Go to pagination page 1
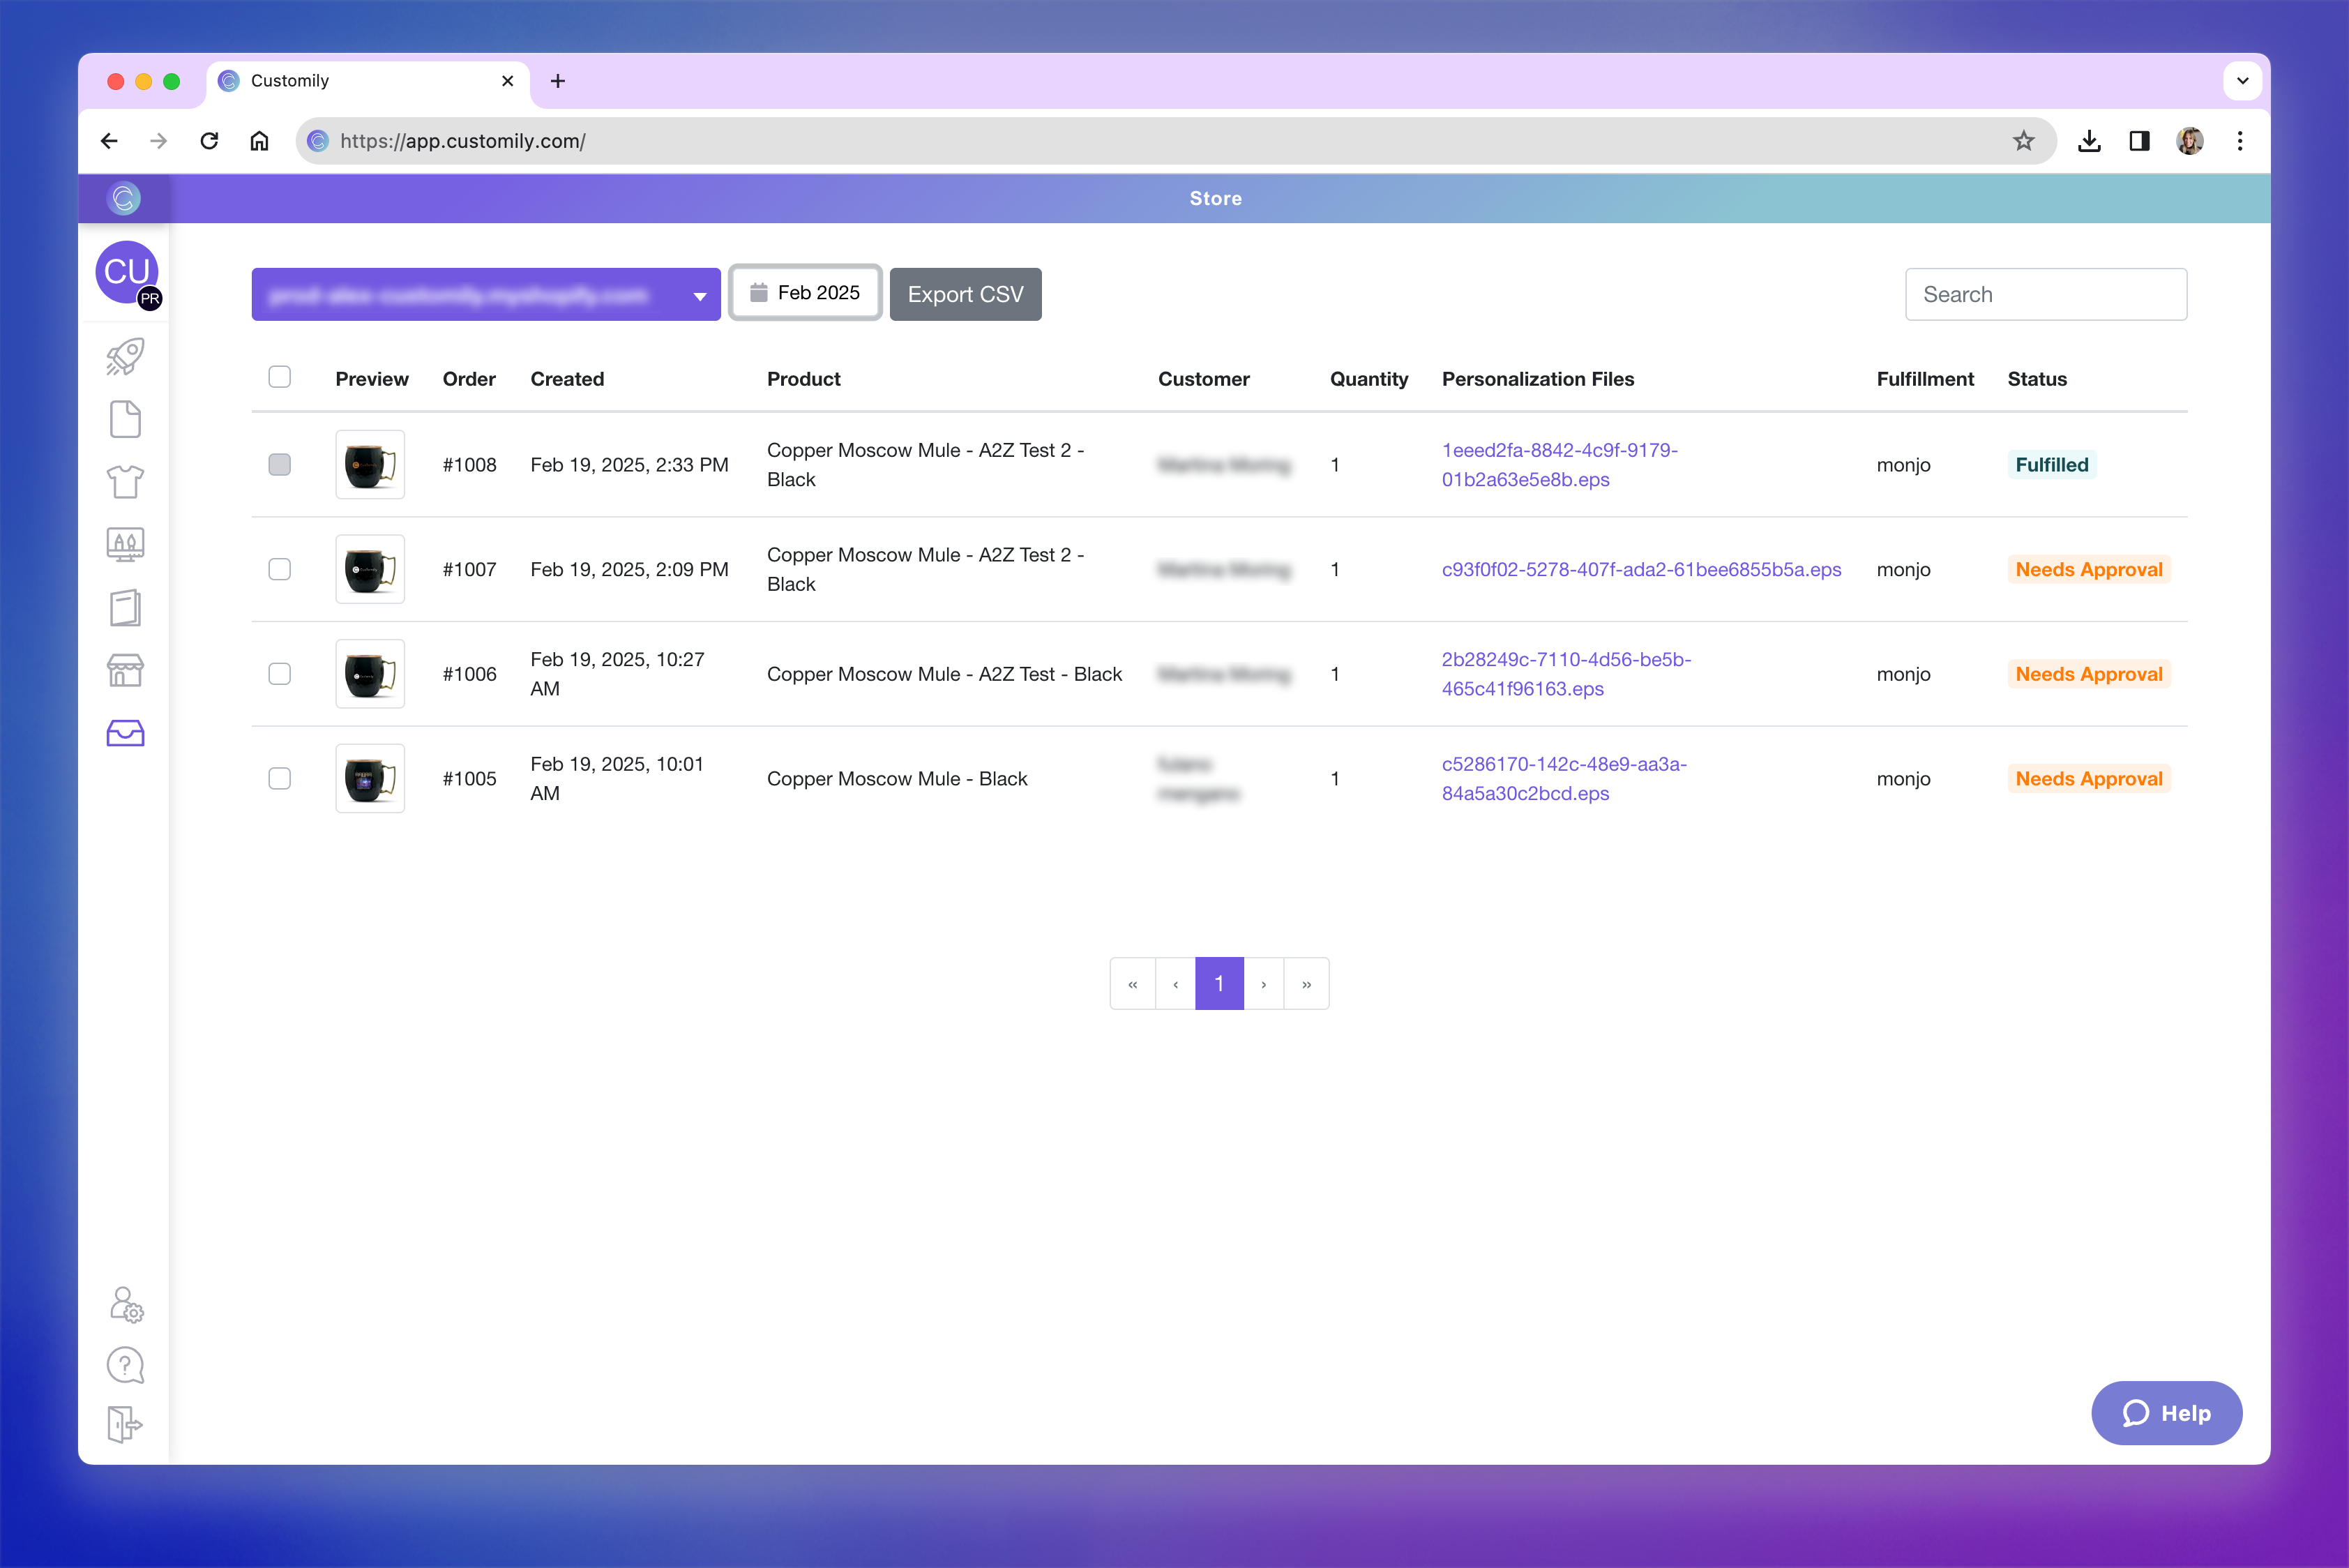Screen dimensions: 2349x1568 1219,984
